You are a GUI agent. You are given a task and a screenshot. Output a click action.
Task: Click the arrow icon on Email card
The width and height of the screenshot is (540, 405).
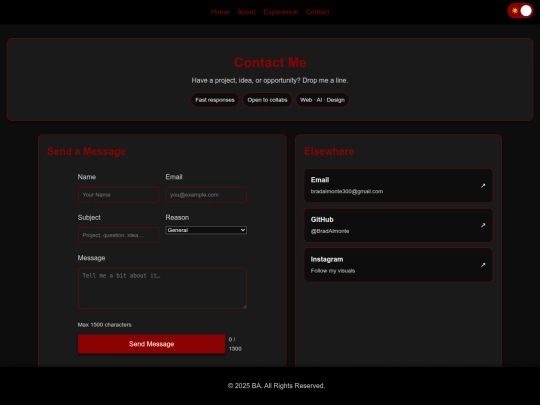tap(483, 186)
